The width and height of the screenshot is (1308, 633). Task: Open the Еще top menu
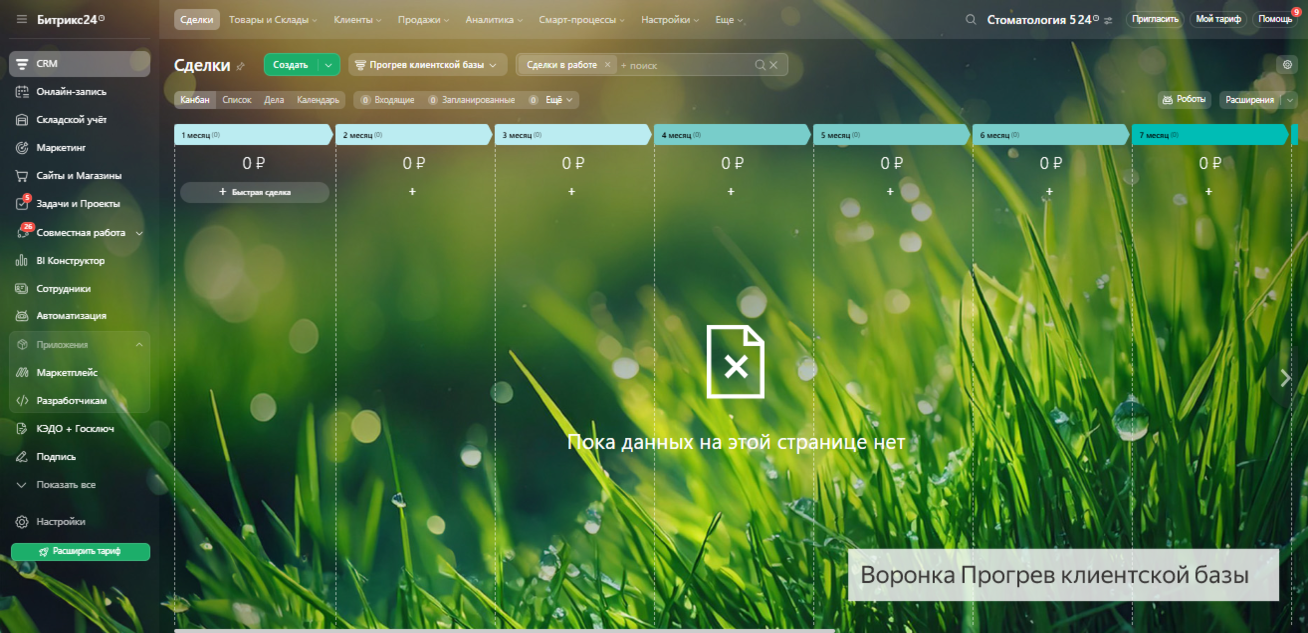click(x=729, y=20)
